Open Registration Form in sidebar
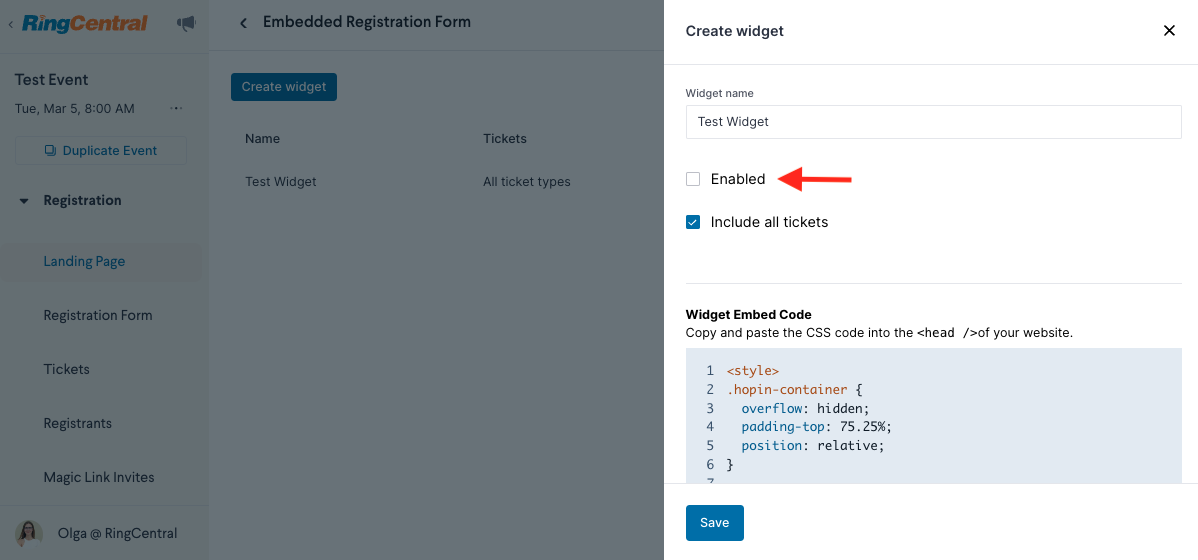The width and height of the screenshot is (1198, 560). pos(98,316)
